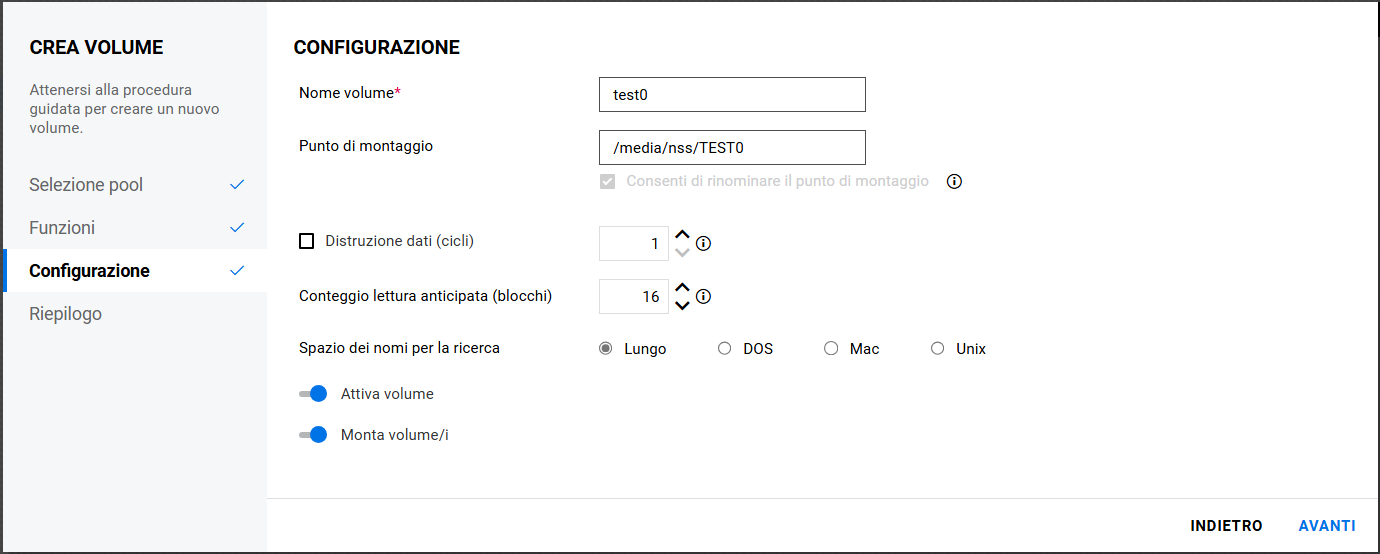Go to the Selezione pool step
Screen dimensions: 1380x554
86,185
